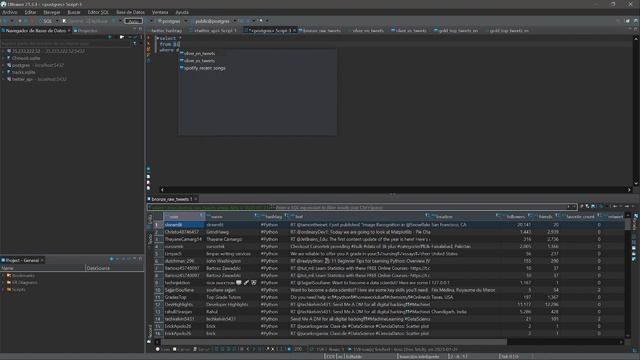Screen dimensions: 640x360
Task: Switch to the twitter_hashtag editor tab
Action: 167,31
